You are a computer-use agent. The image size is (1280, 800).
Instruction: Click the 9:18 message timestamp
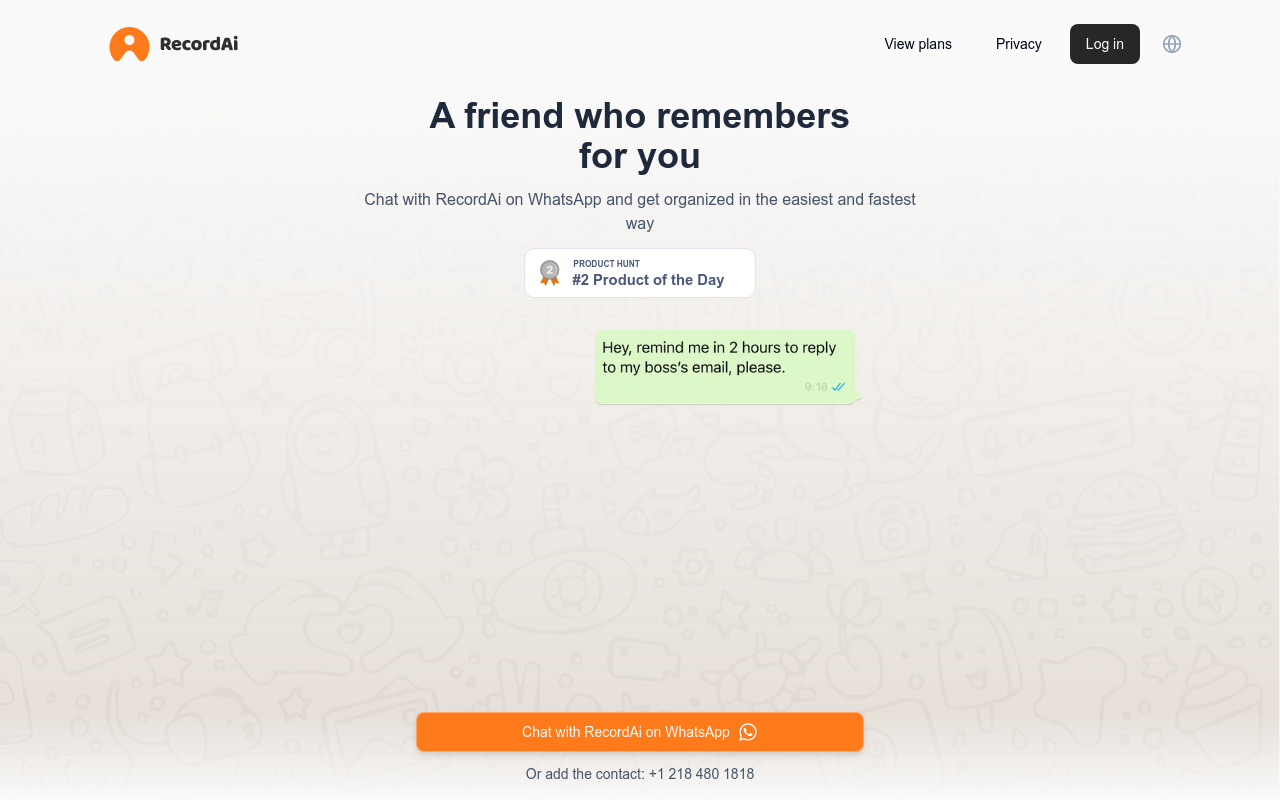[x=816, y=387]
